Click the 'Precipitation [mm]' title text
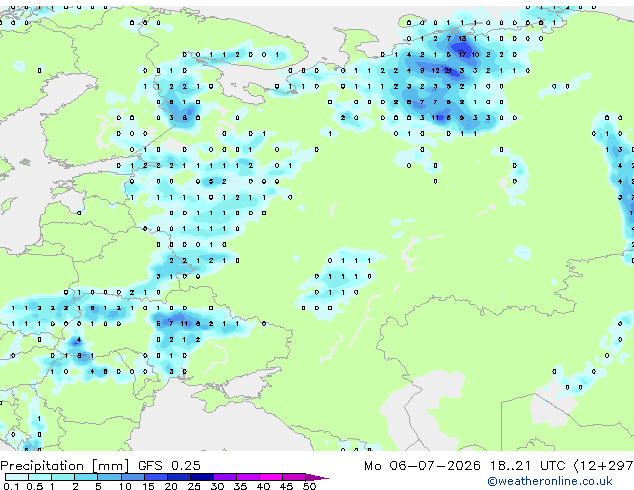 [65, 466]
